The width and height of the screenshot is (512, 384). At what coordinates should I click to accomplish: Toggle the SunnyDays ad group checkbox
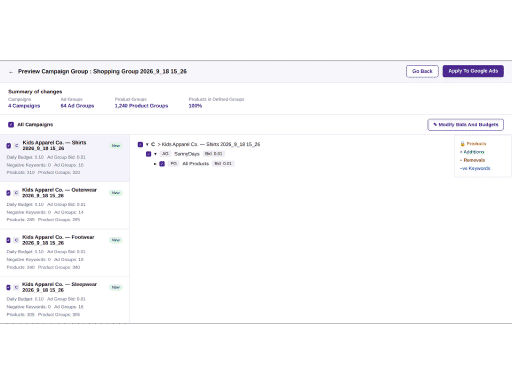click(x=149, y=154)
